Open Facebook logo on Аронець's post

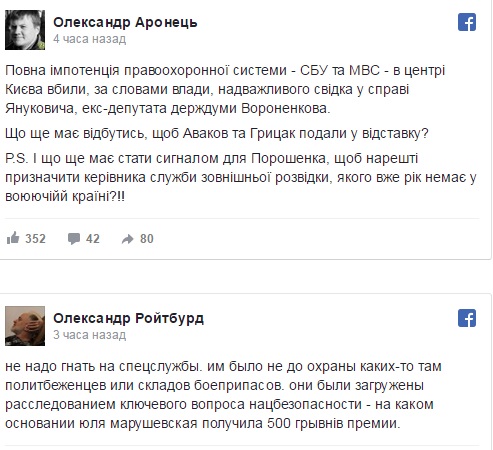coord(467,22)
